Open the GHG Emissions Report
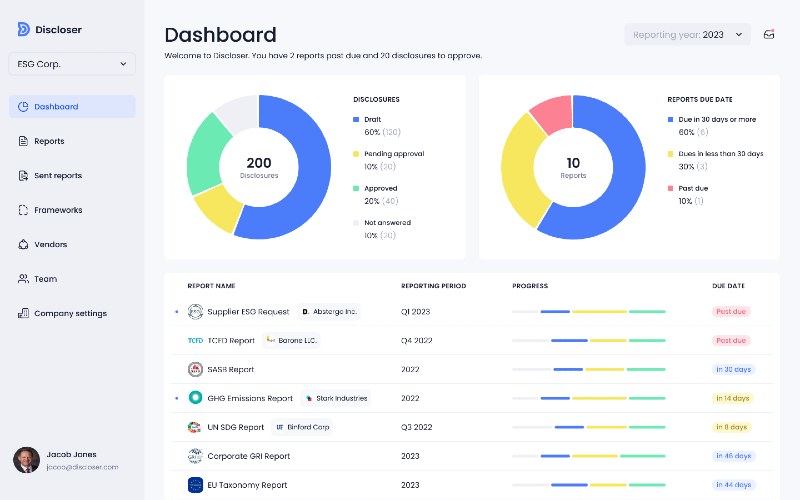This screenshot has height=500, width=800. click(x=250, y=398)
